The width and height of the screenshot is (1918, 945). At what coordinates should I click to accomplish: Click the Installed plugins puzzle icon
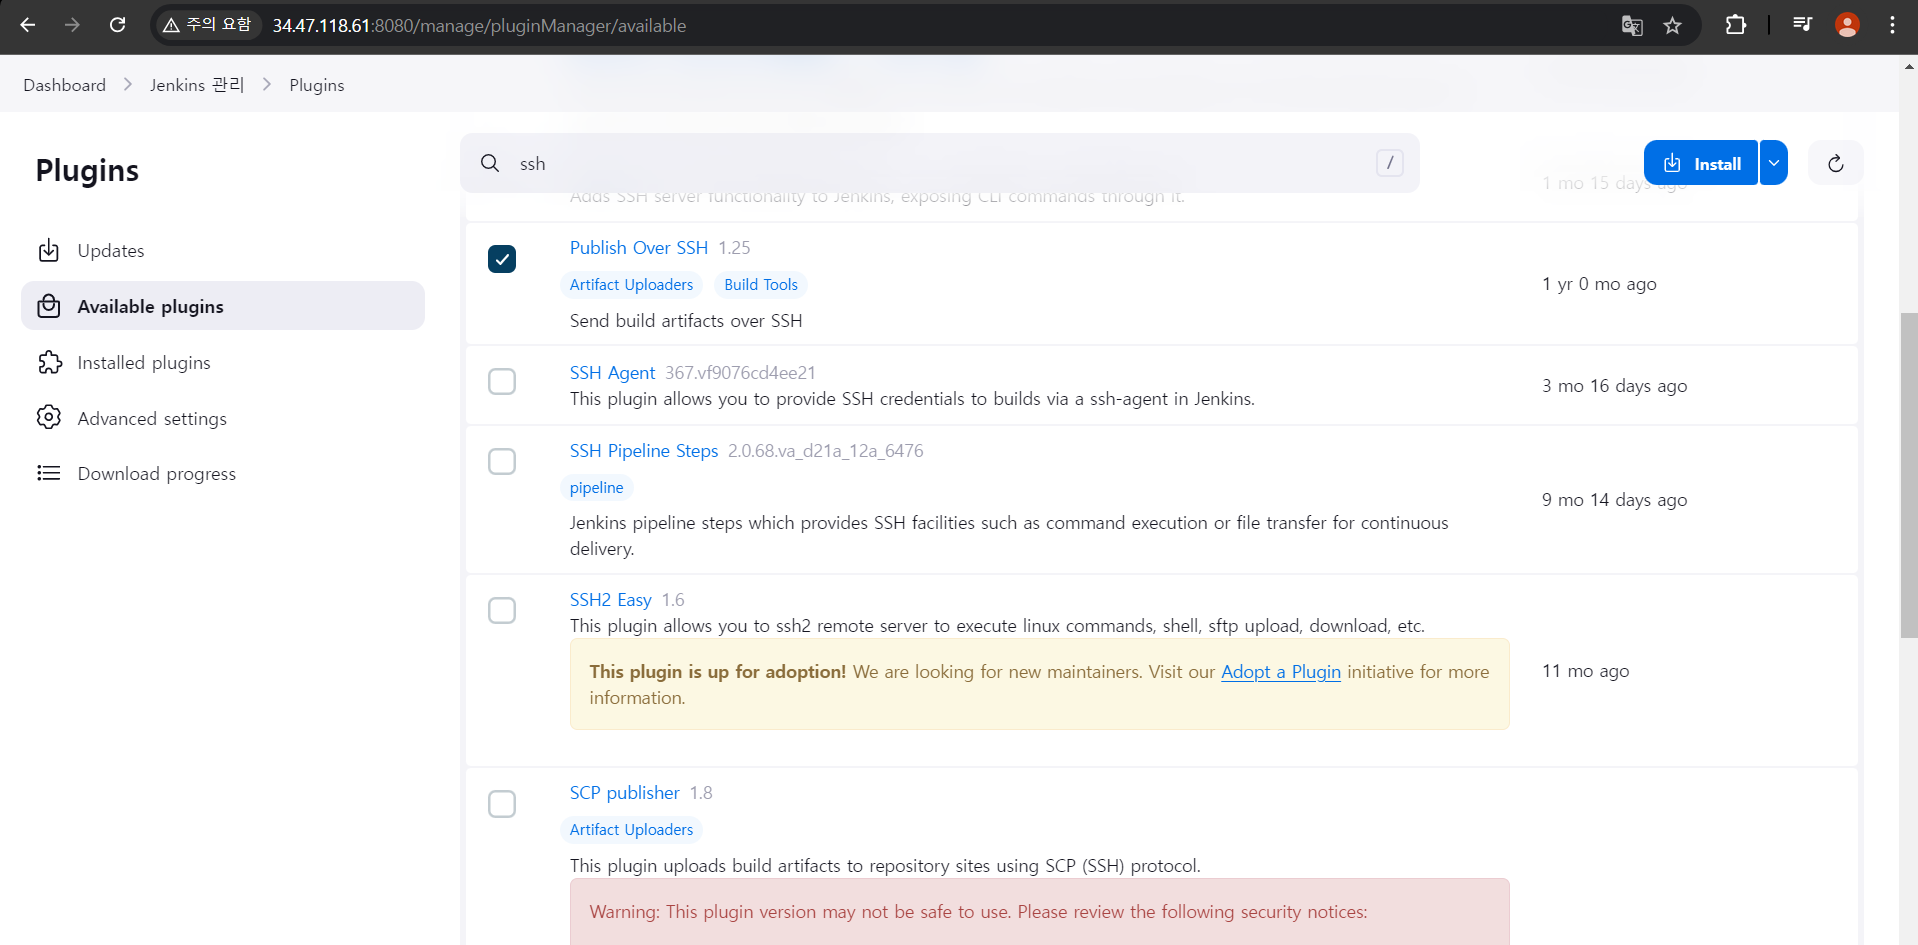click(49, 362)
